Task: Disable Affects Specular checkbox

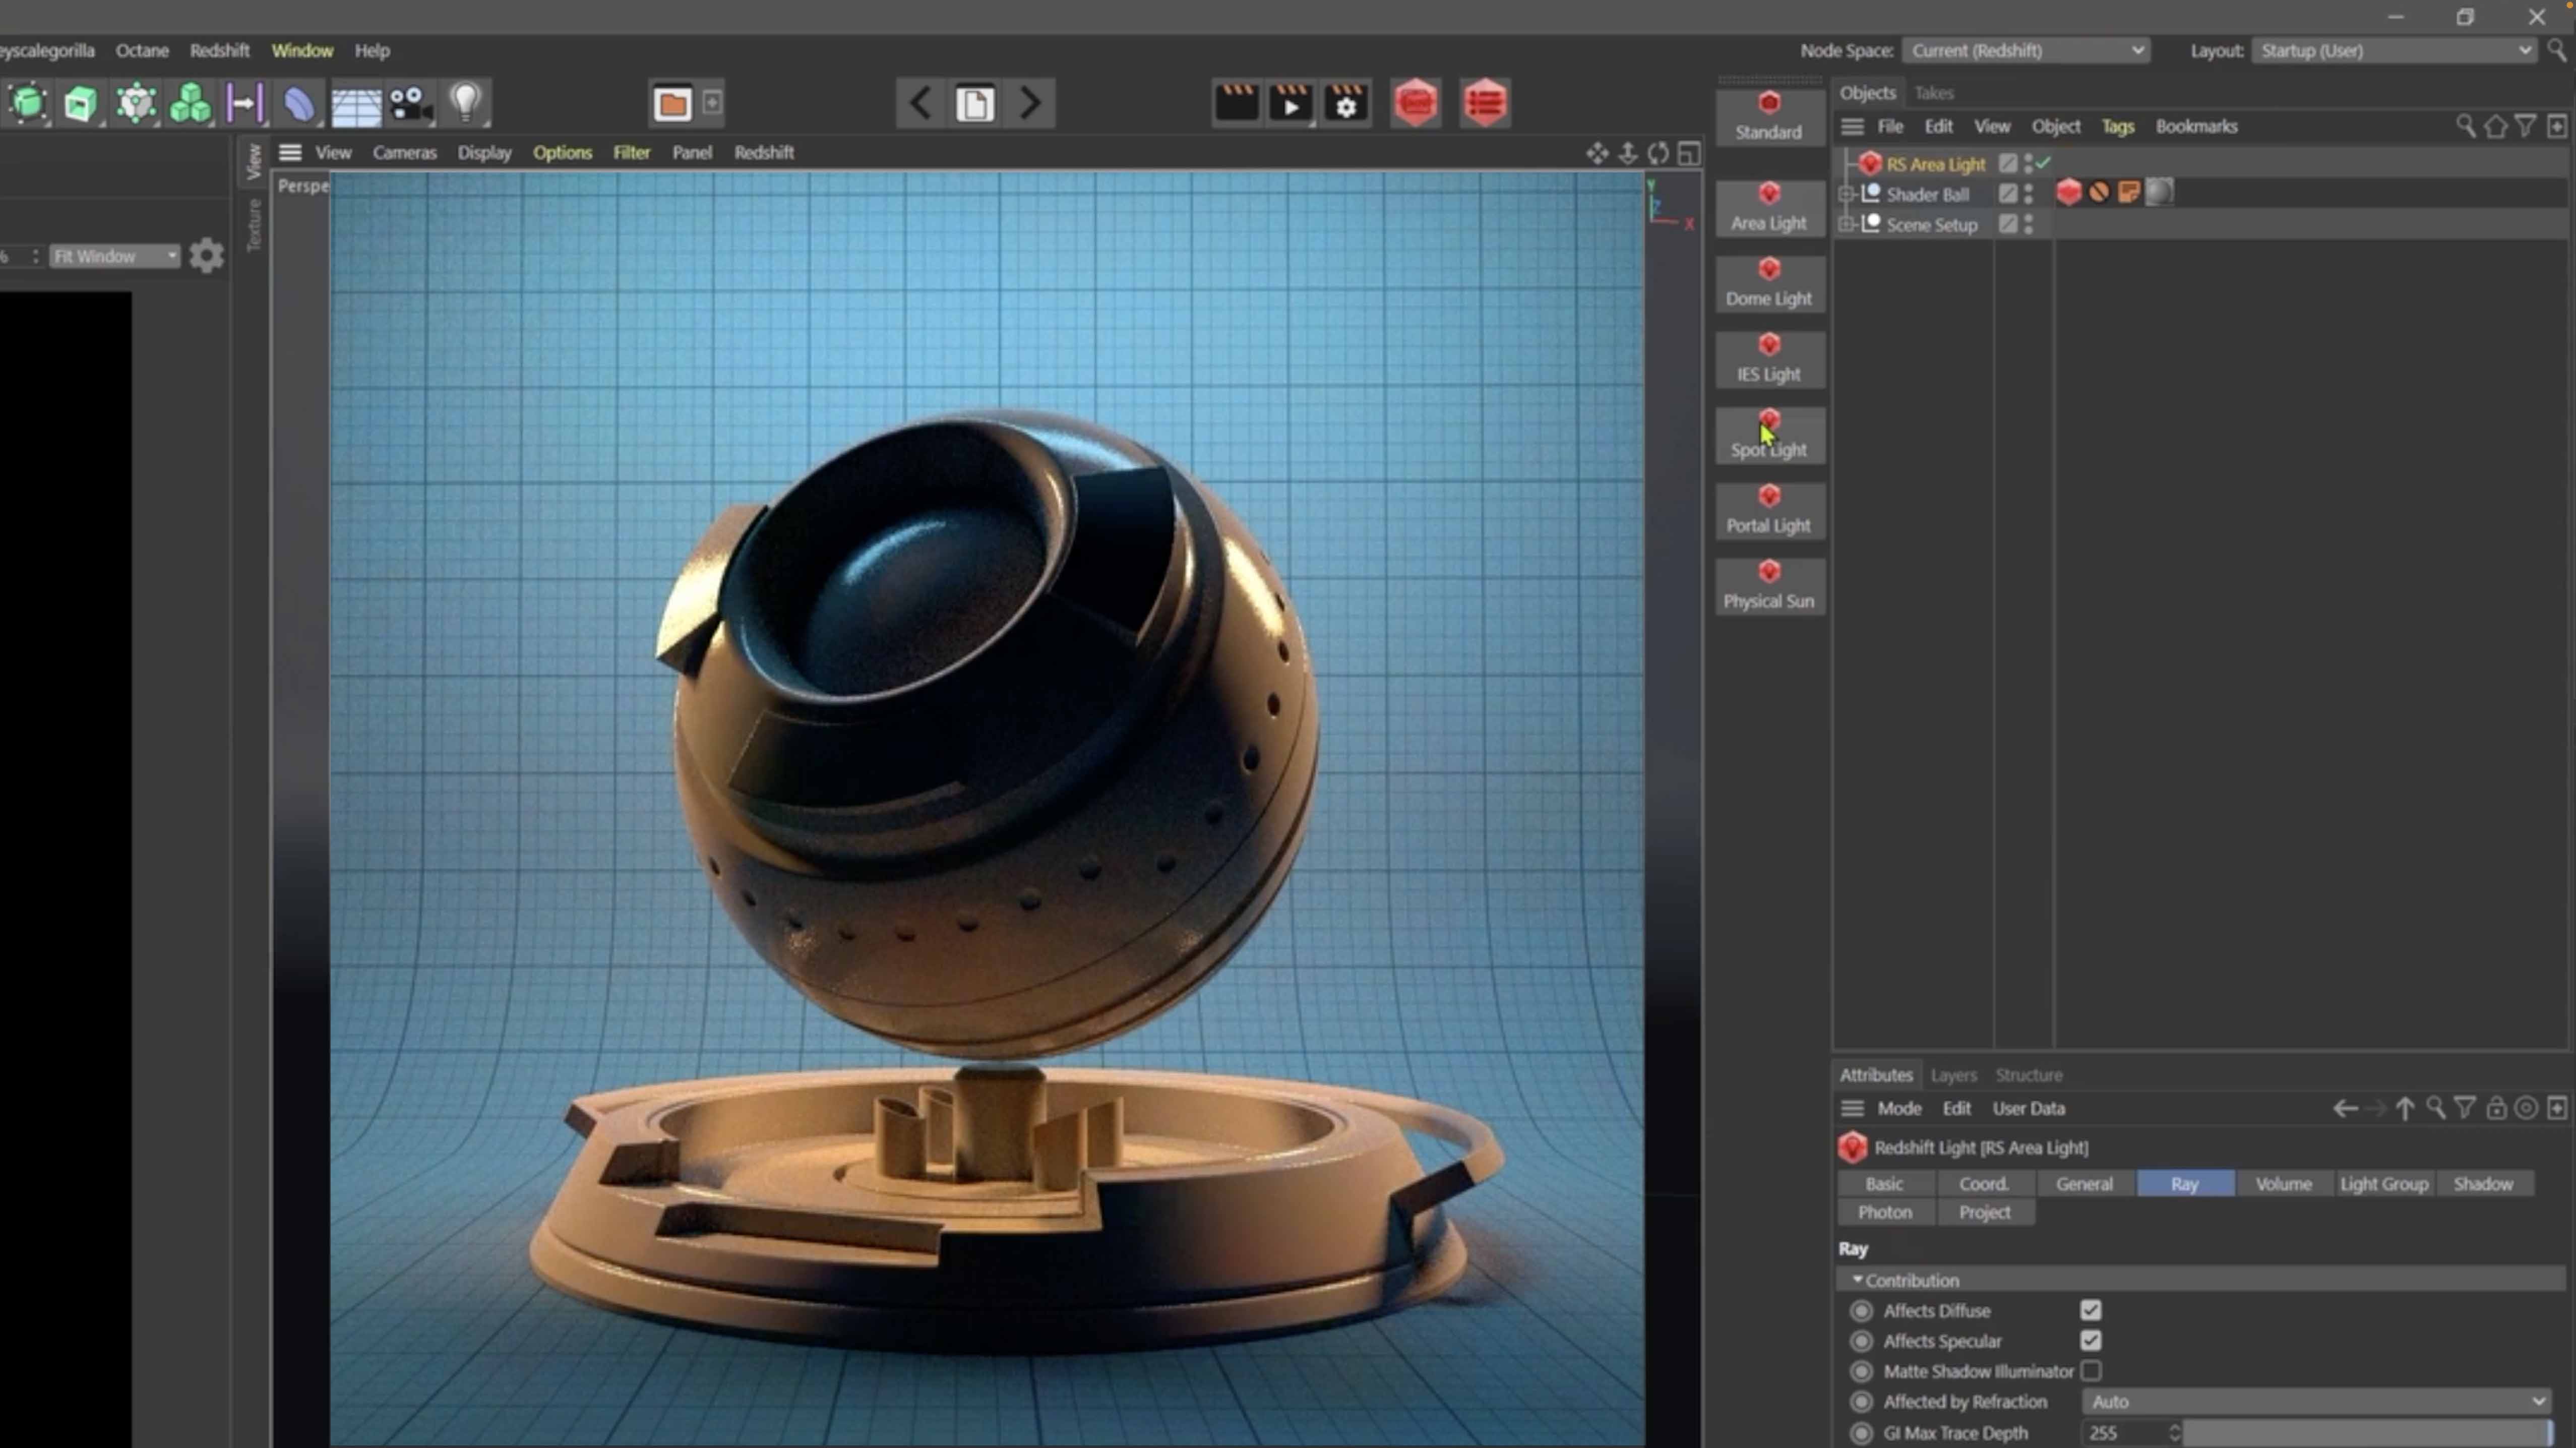Action: point(2090,1340)
